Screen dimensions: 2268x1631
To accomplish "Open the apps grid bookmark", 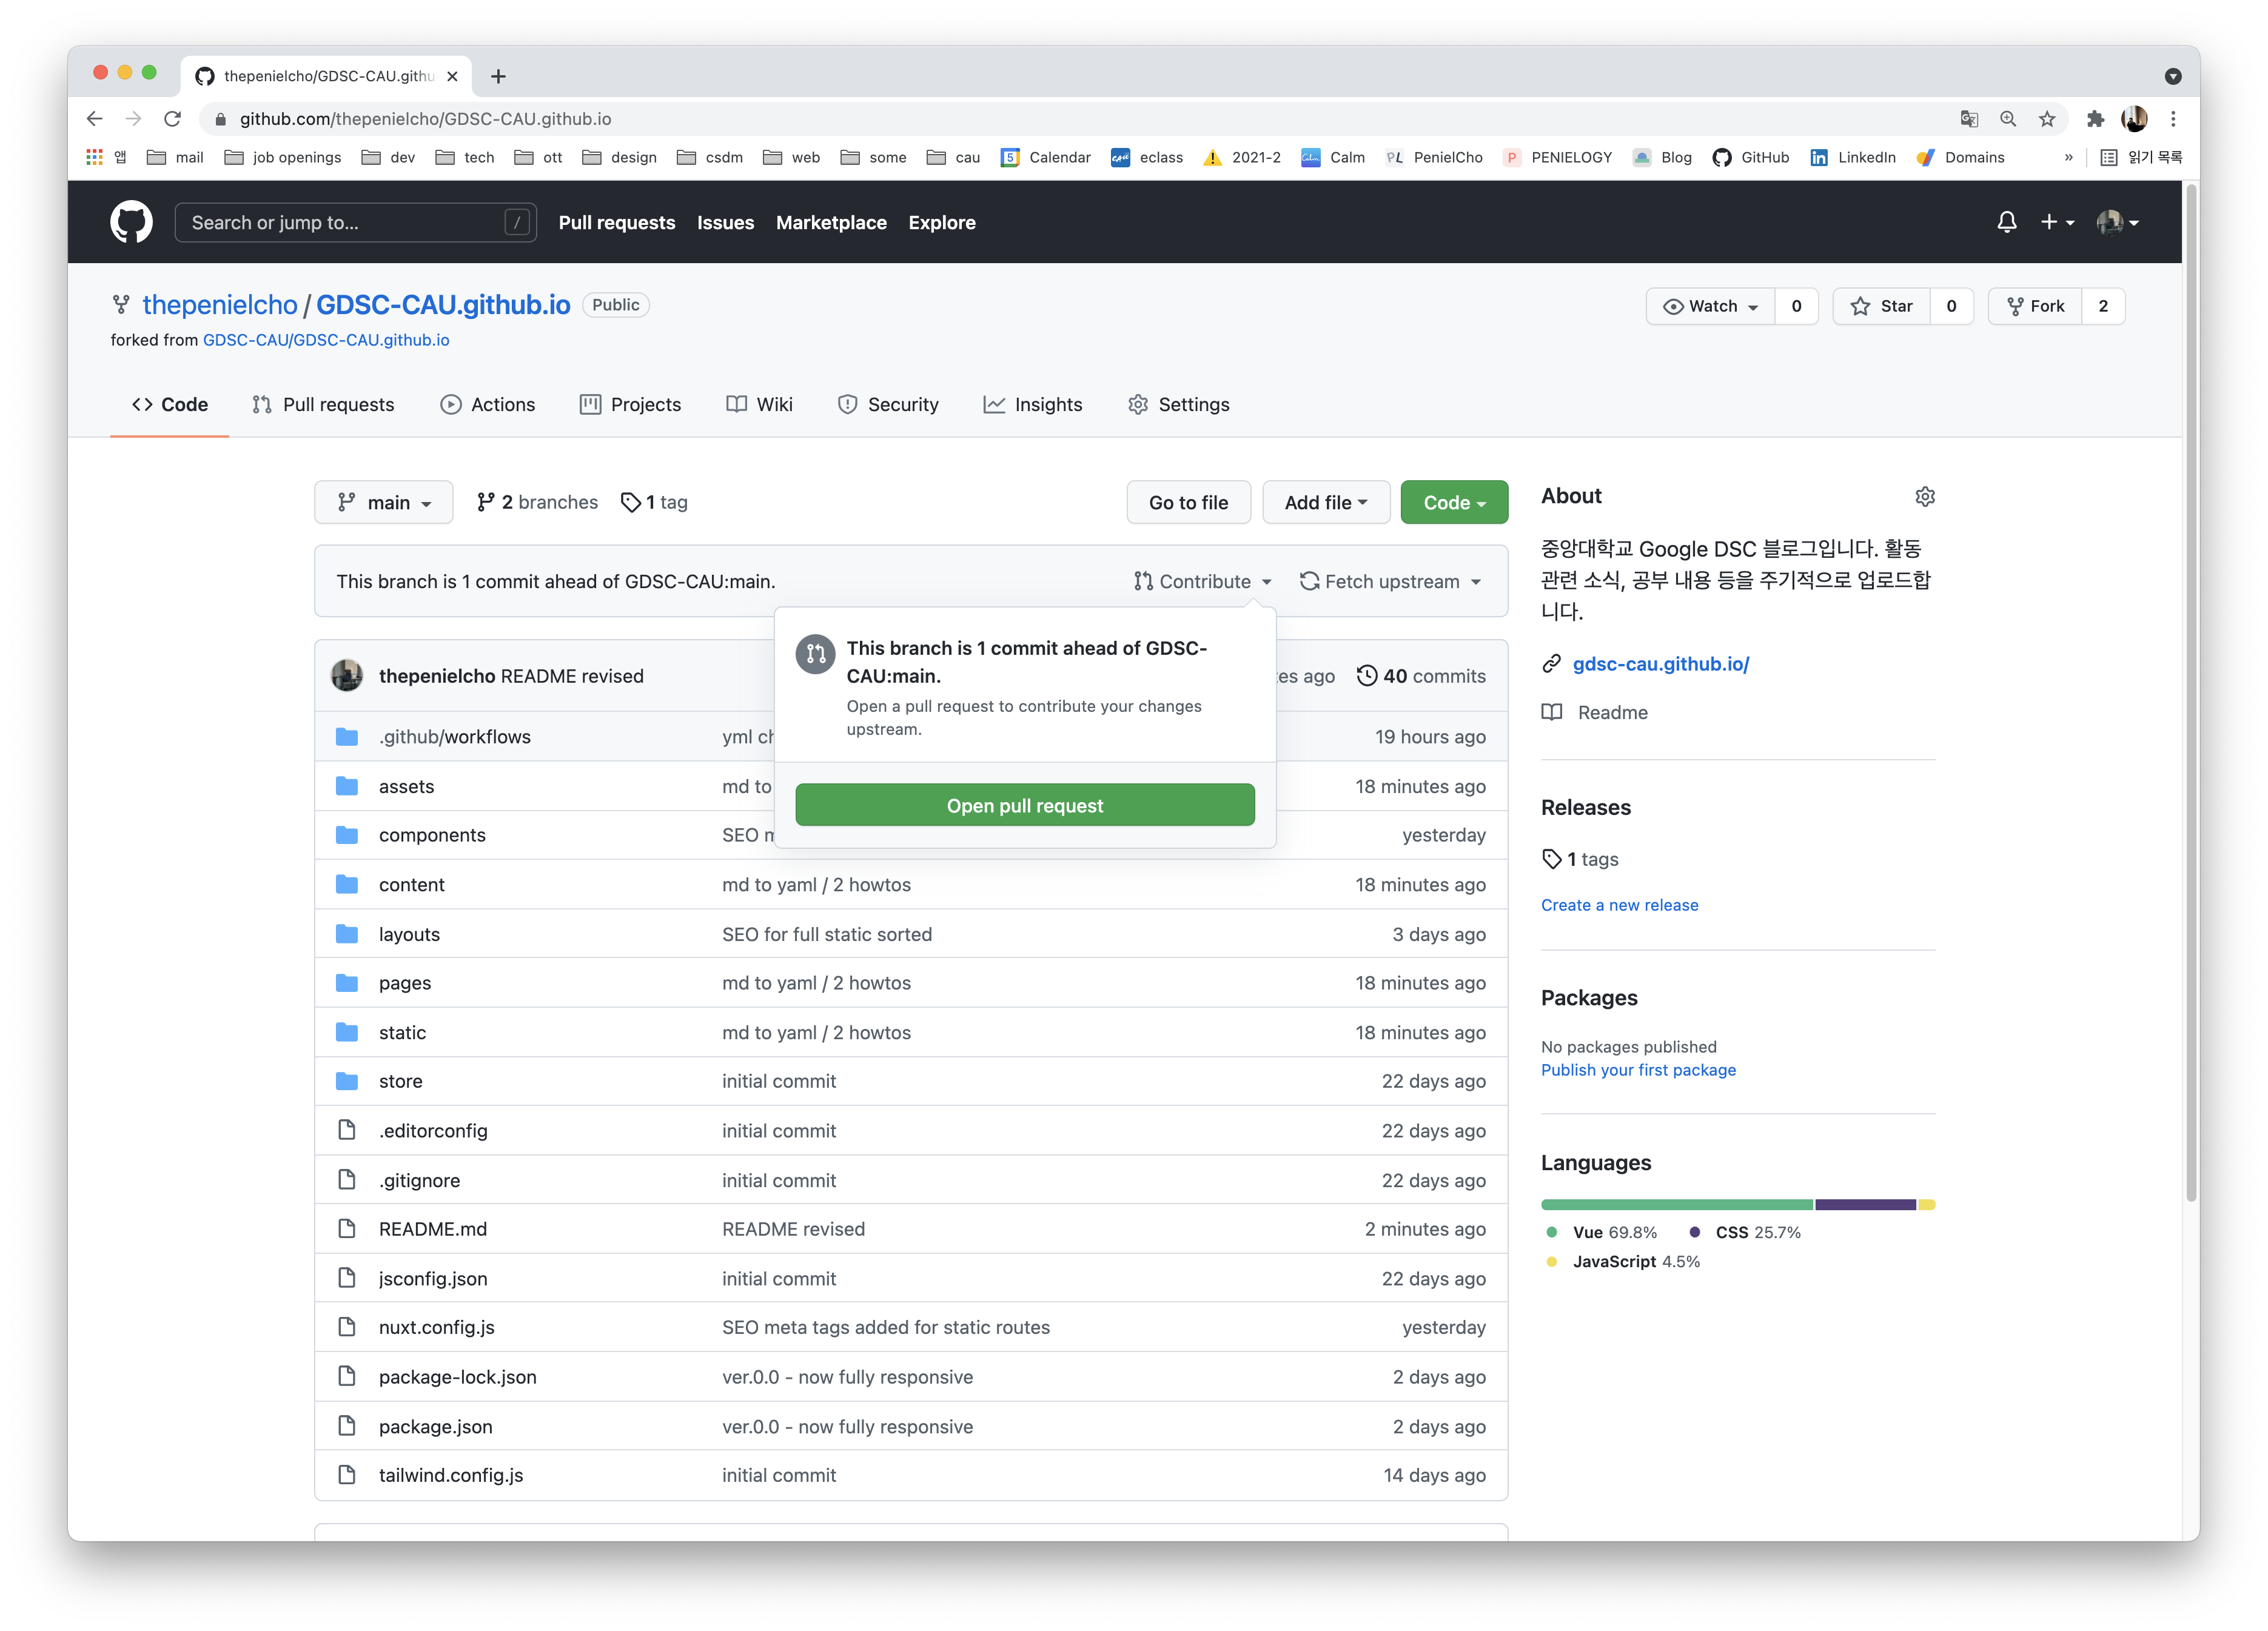I will coord(95,157).
